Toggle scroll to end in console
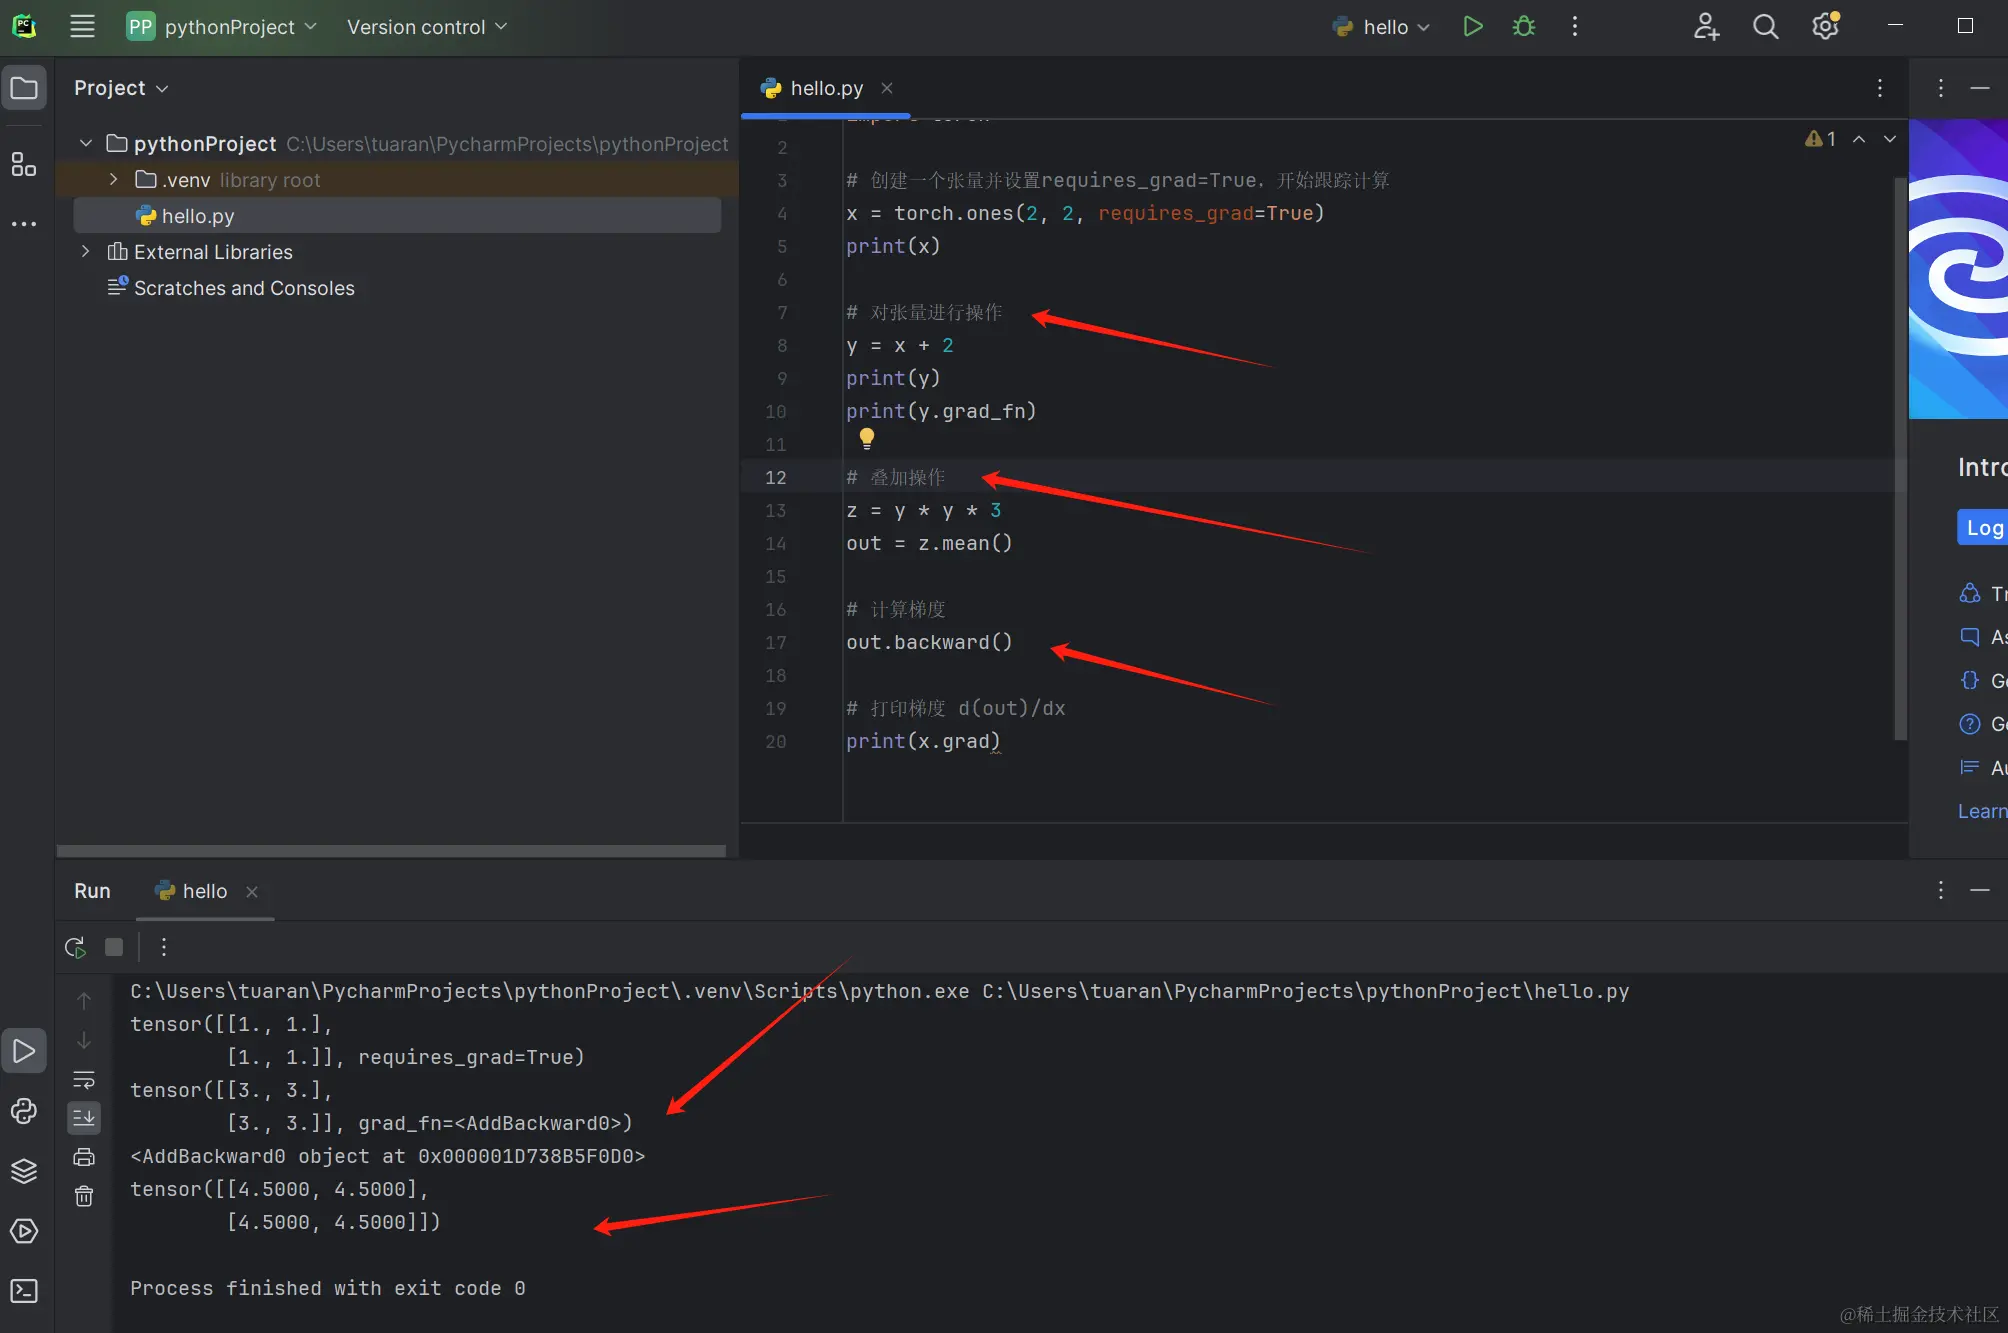 point(84,1117)
